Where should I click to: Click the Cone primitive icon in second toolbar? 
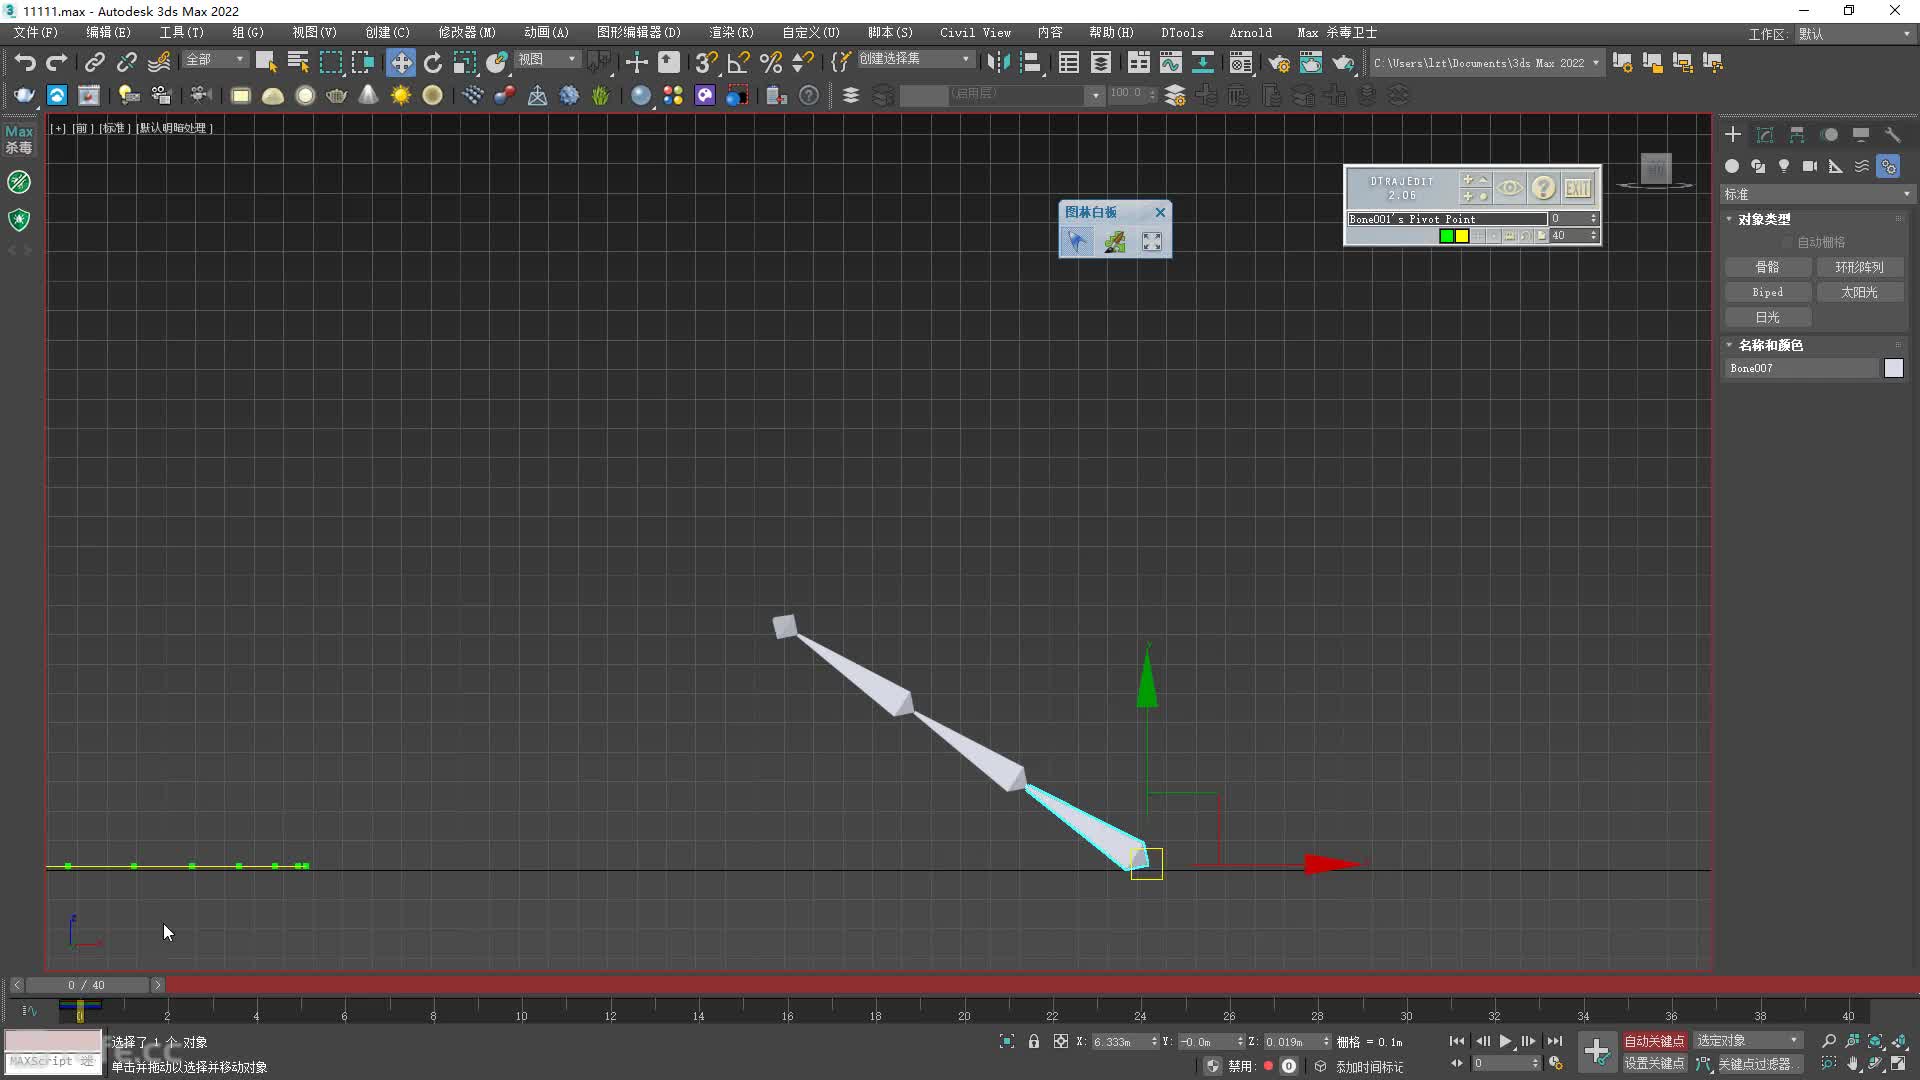point(369,95)
